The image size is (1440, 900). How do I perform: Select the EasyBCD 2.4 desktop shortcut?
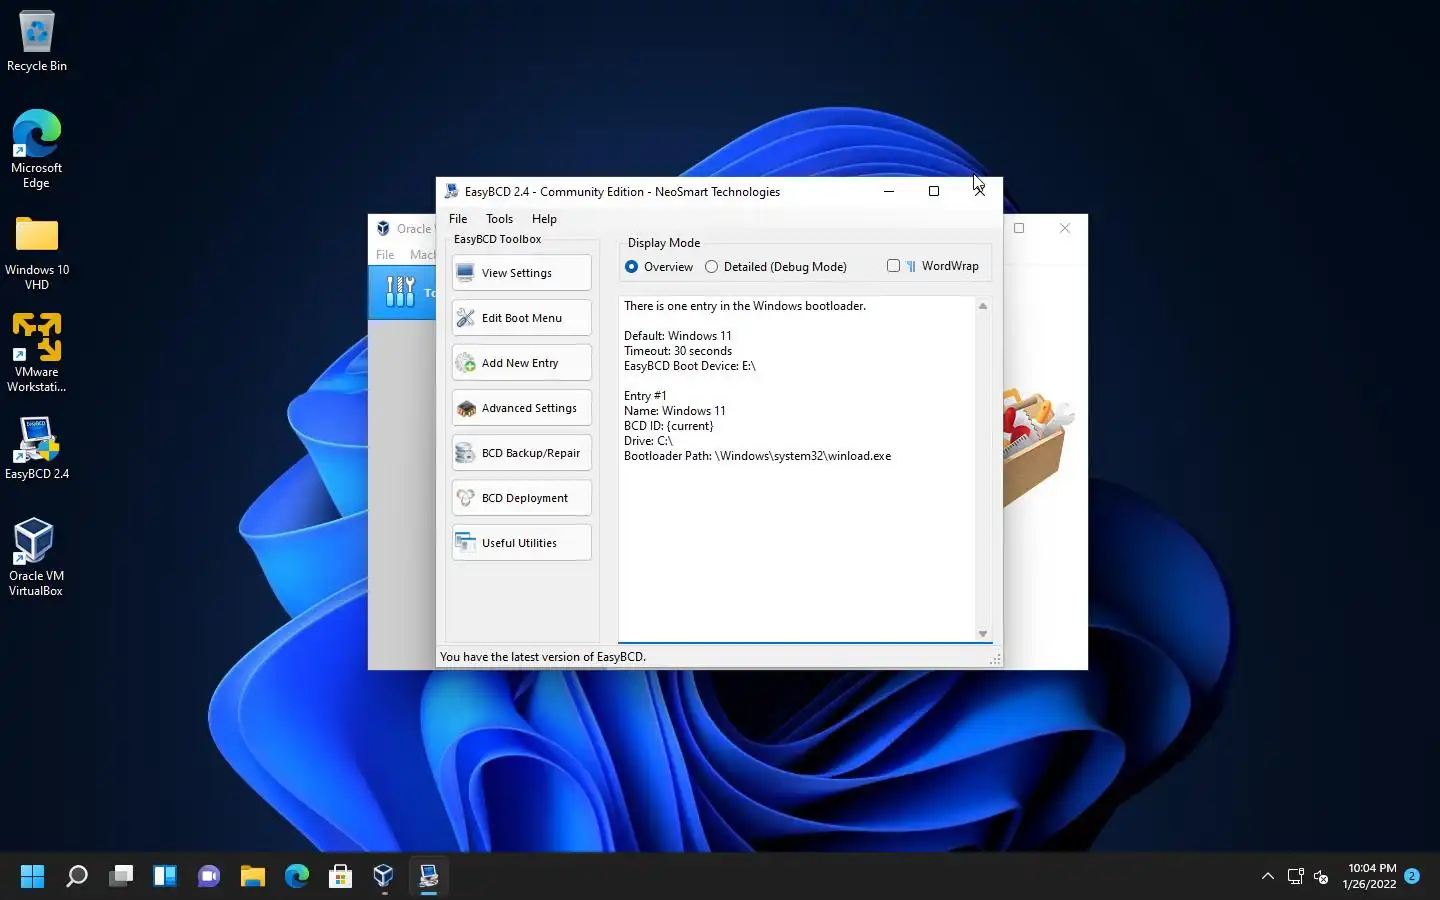[37, 448]
